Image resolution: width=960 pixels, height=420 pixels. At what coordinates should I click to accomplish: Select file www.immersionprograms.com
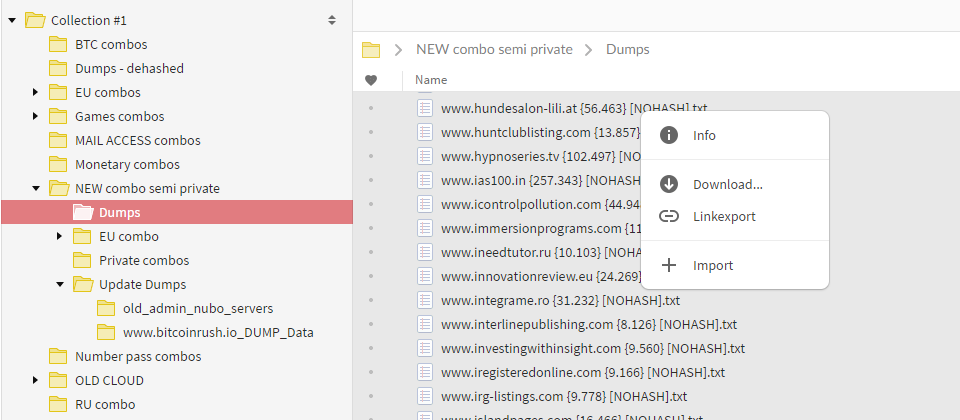coord(540,228)
